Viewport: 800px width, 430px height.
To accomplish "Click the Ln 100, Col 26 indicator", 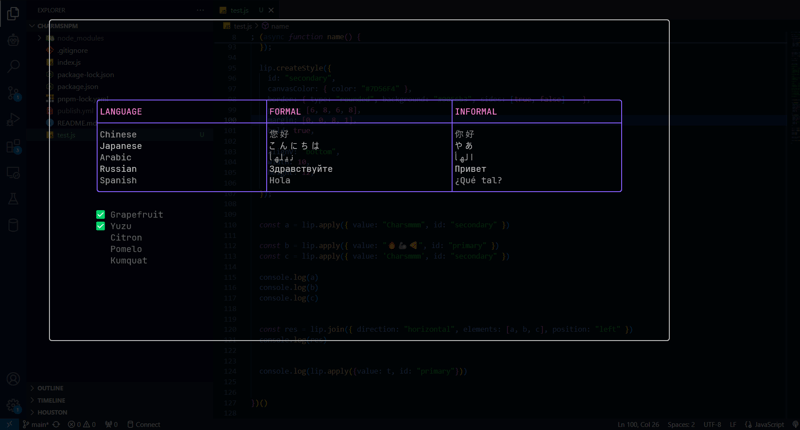I will point(637,425).
